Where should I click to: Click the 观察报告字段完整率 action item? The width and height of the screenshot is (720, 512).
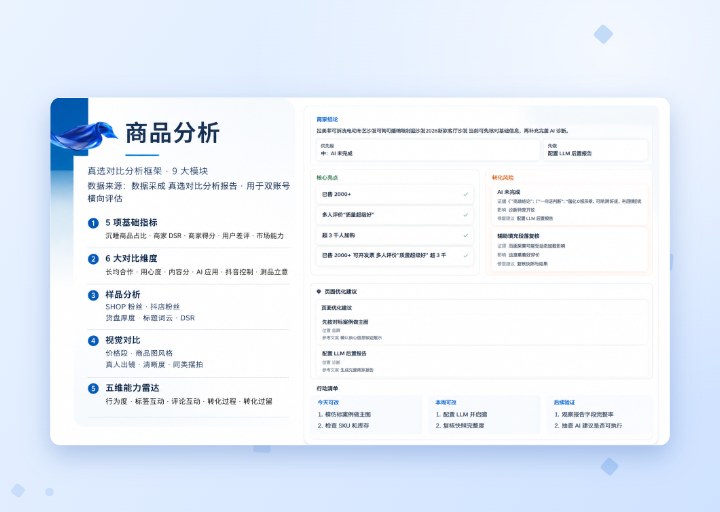pyautogui.click(x=584, y=414)
